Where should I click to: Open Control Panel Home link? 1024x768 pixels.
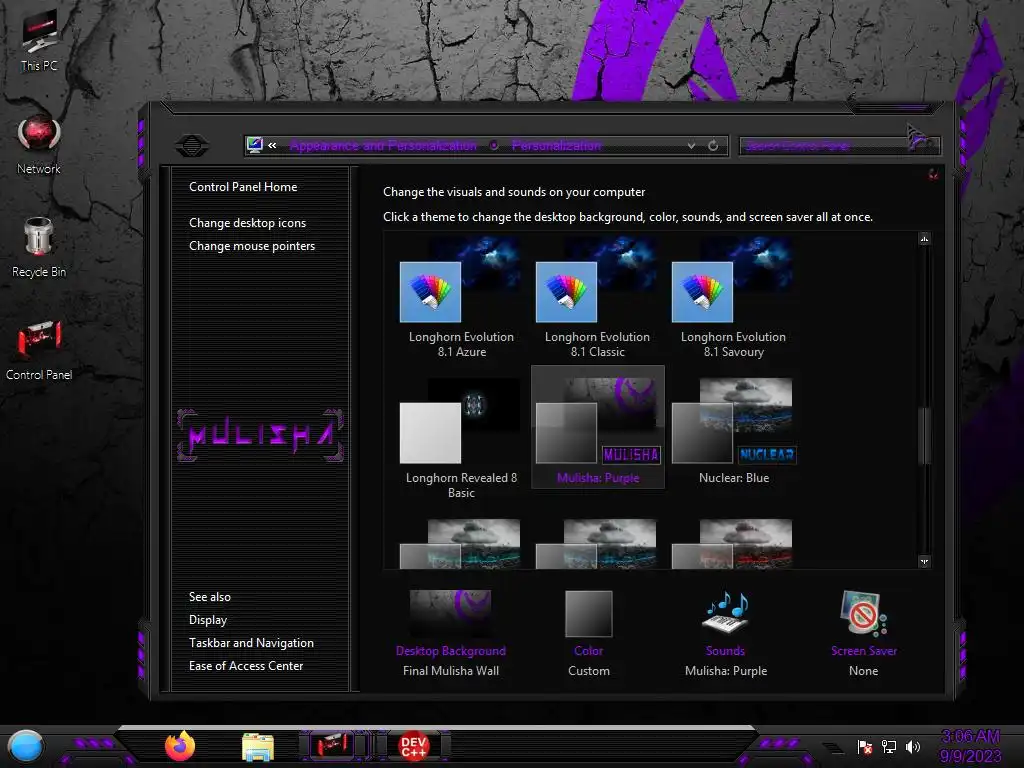[x=243, y=187]
